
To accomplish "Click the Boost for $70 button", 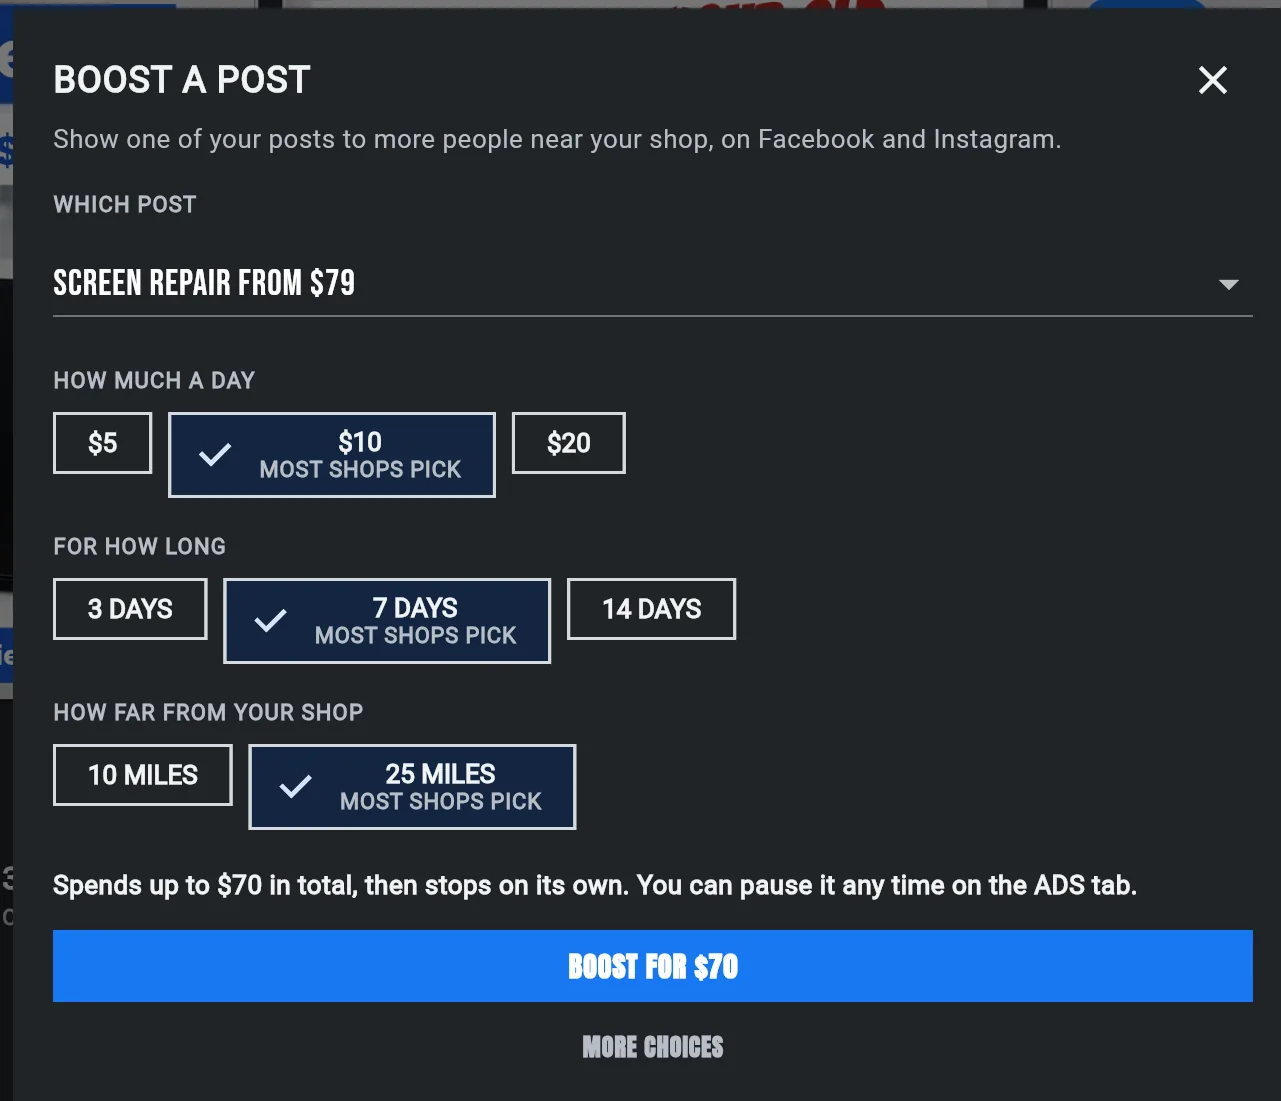I will (653, 966).
